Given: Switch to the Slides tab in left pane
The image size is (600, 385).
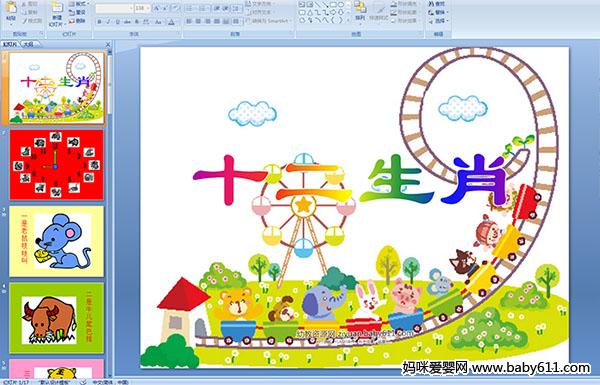Looking at the screenshot, I should pyautogui.click(x=10, y=44).
